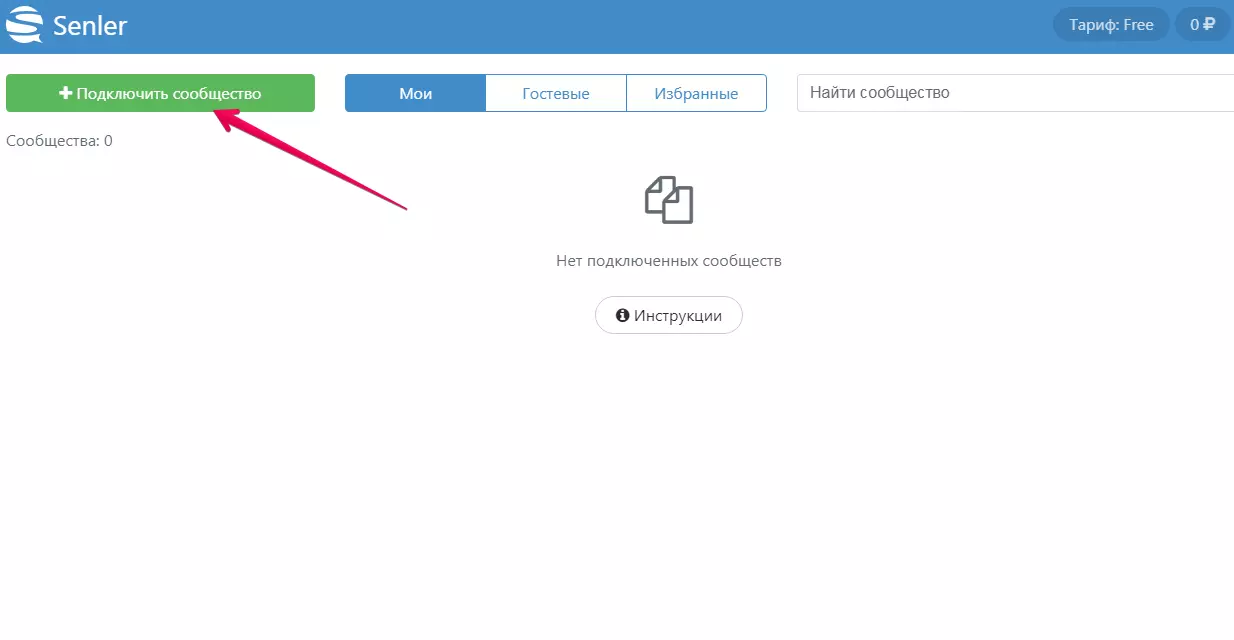Click the empty documents icon
Viewport: 1234px width, 640px height.
point(669,200)
